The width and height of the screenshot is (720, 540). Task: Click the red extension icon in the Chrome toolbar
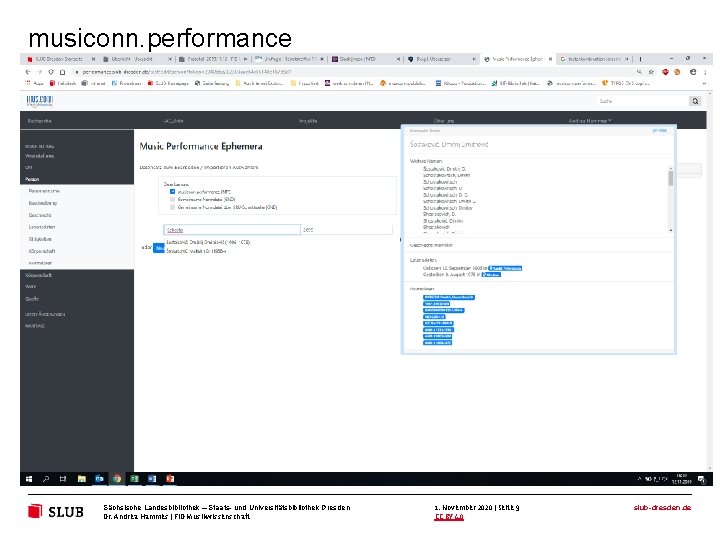665,72
